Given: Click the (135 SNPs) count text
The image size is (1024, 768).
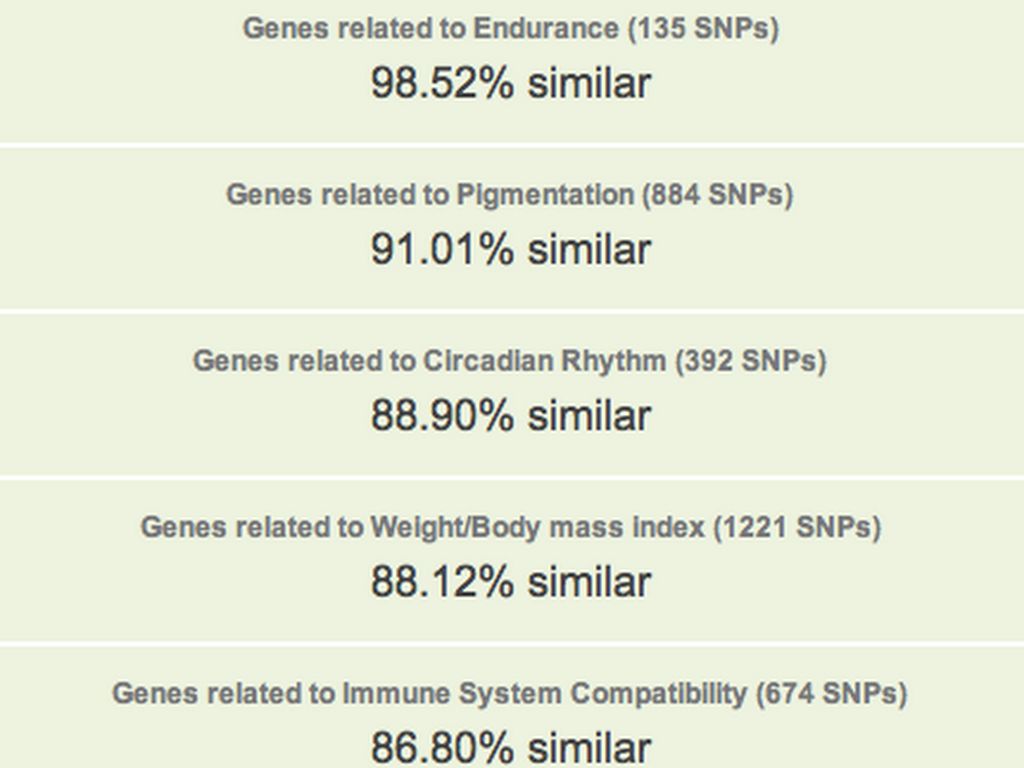Looking at the screenshot, I should (703, 28).
